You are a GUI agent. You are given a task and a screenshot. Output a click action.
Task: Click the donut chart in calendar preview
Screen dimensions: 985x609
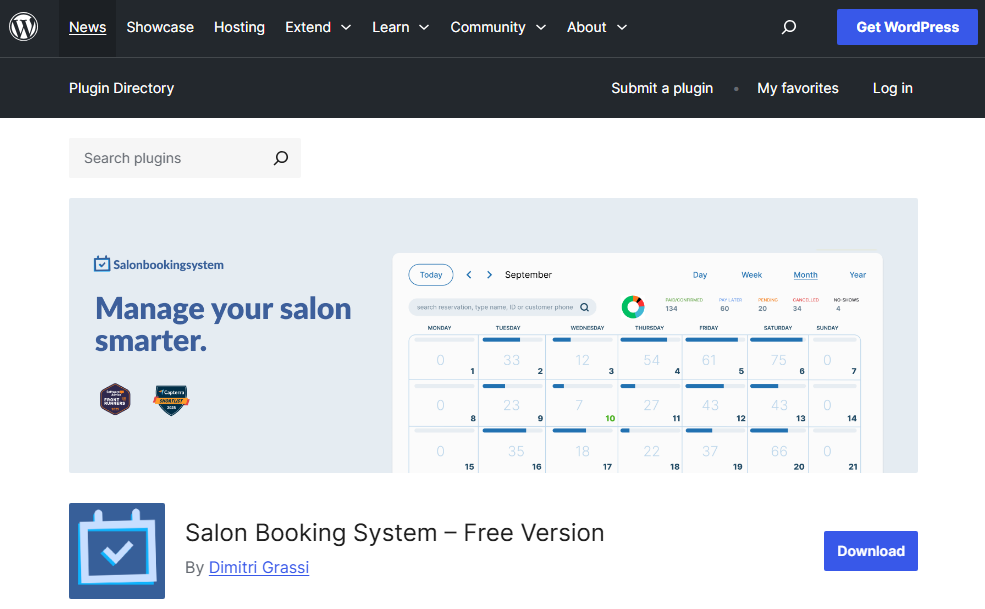tap(632, 306)
